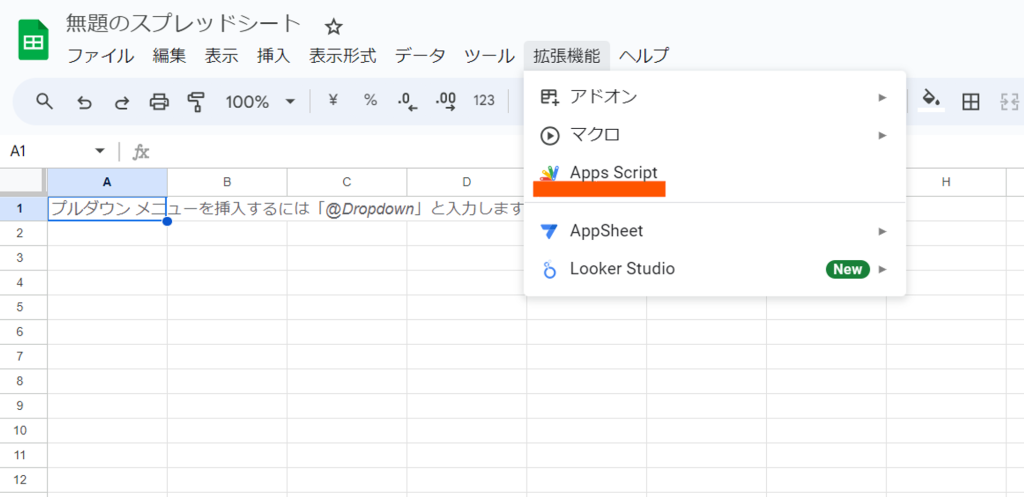Select the paint format roller icon

[195, 101]
